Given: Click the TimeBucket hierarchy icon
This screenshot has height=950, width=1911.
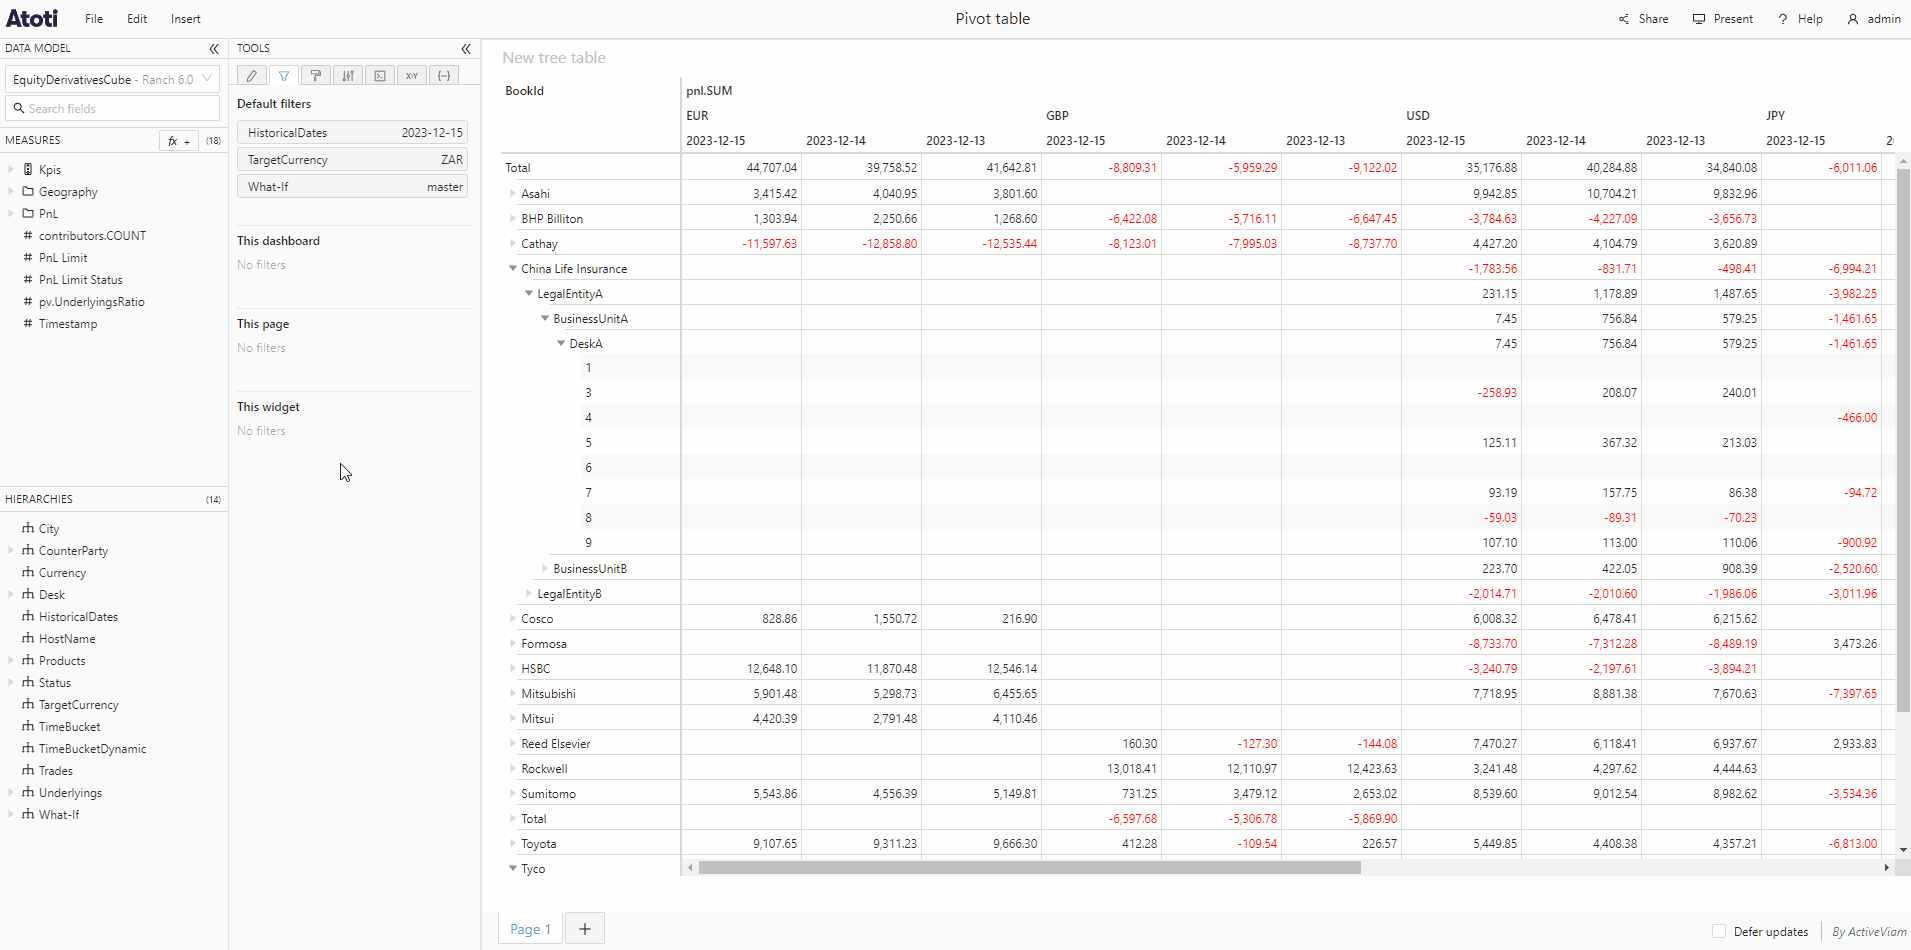Looking at the screenshot, I should [x=28, y=726].
